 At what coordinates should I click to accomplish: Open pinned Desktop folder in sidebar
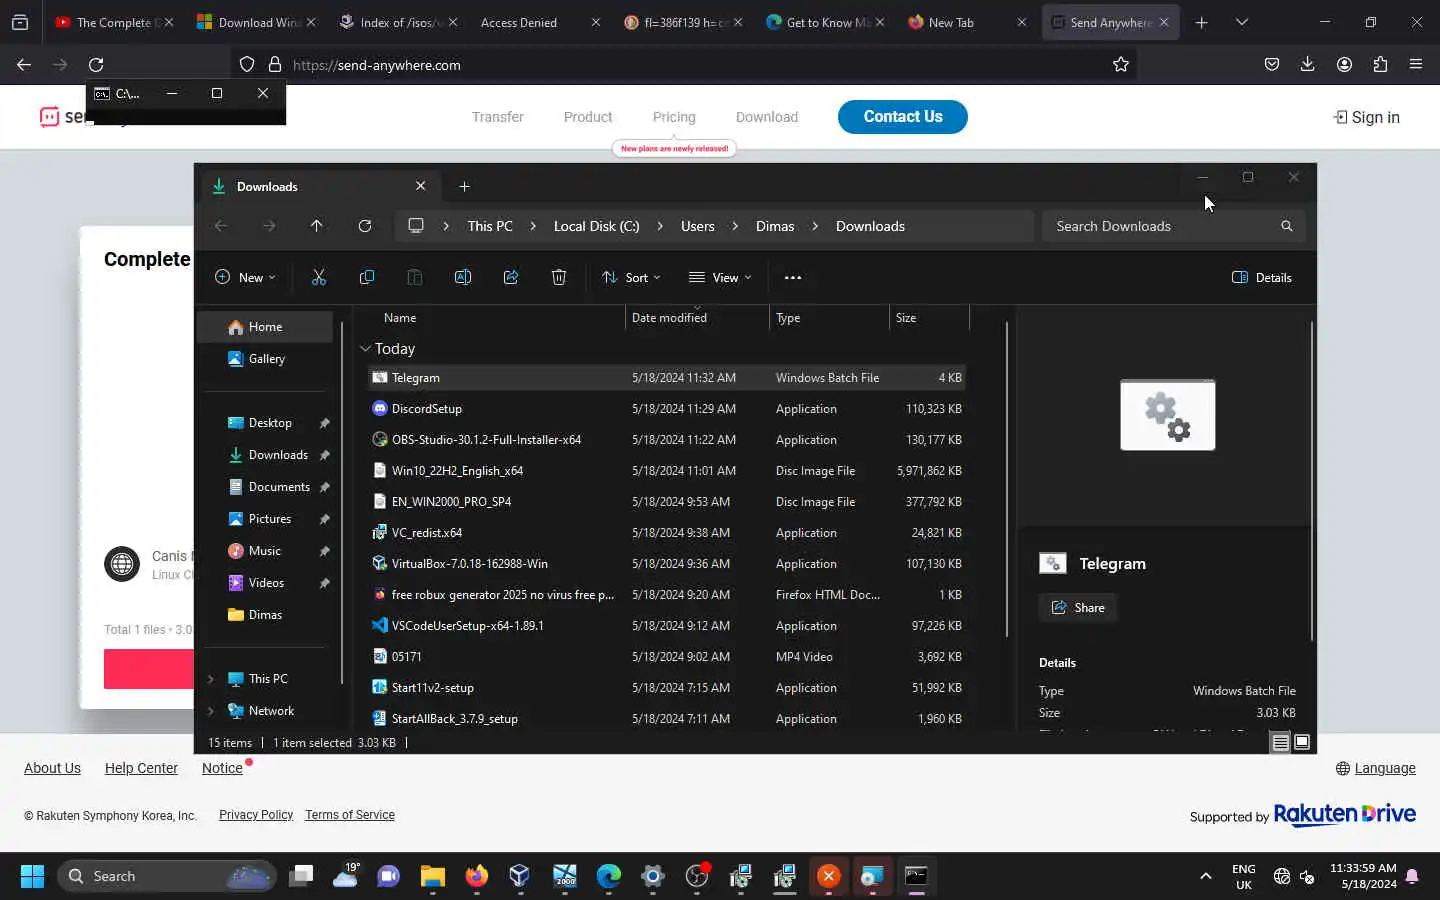click(x=270, y=423)
